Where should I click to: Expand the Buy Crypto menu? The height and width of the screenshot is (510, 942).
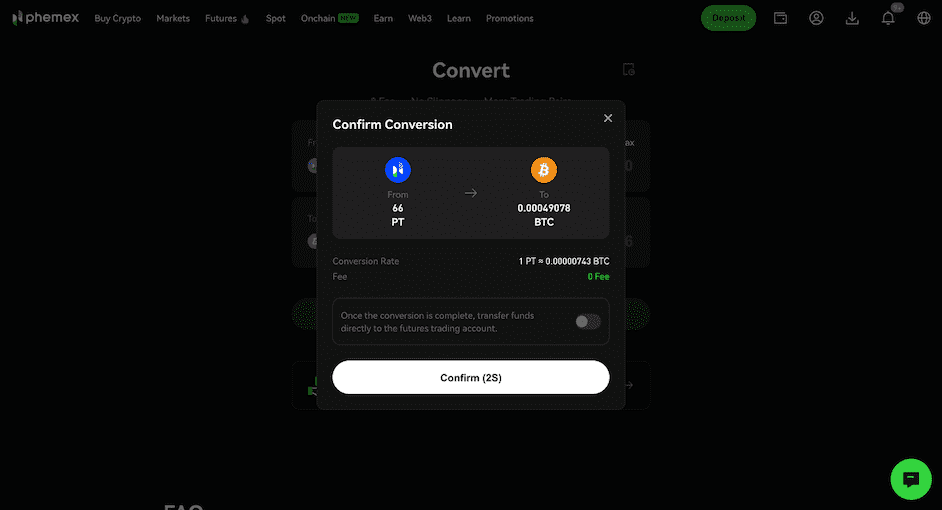click(x=118, y=19)
